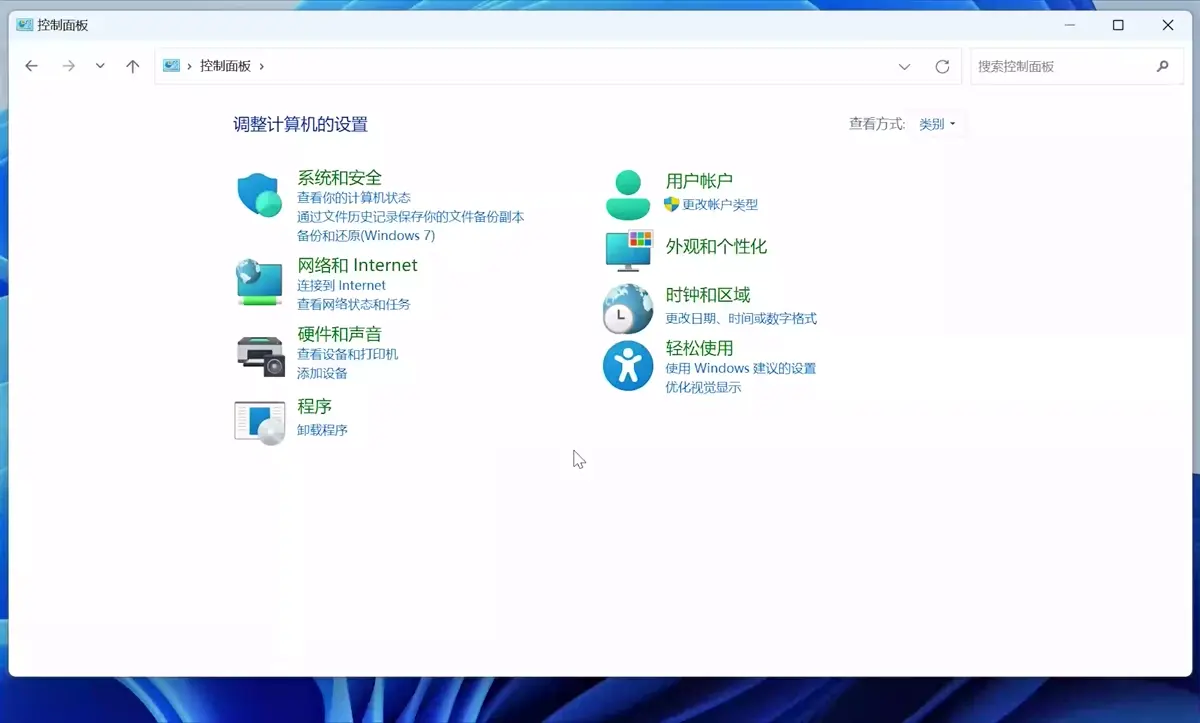Click the Hardware and Sound printer icon
The image size is (1200, 723).
click(260, 354)
